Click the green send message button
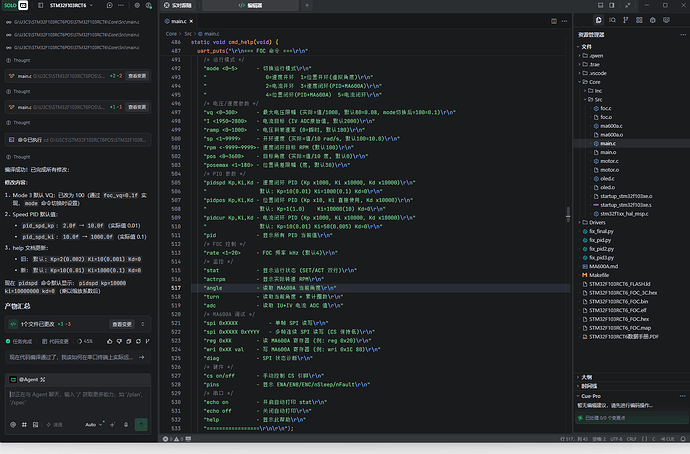690x454 pixels. click(x=141, y=425)
